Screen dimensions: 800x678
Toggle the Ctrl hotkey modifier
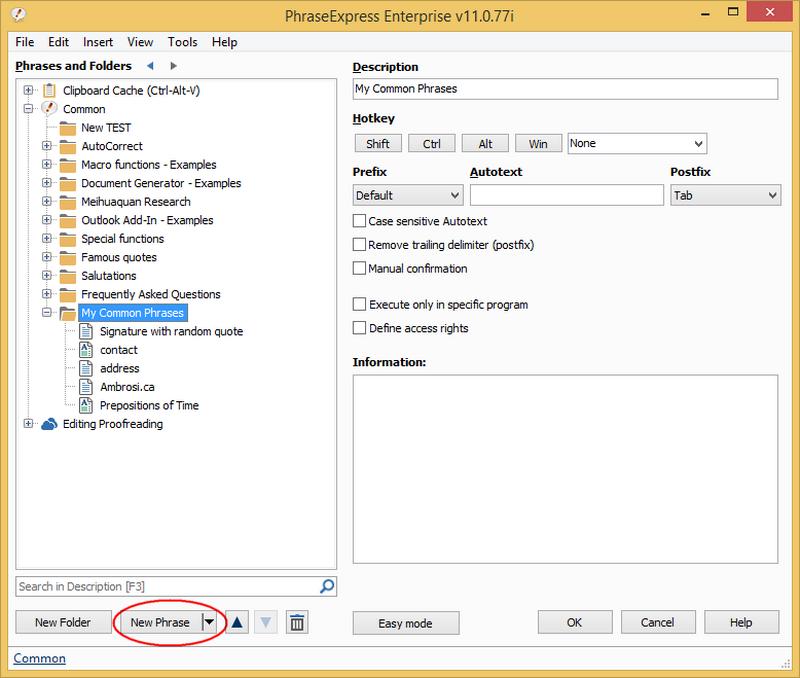point(432,144)
